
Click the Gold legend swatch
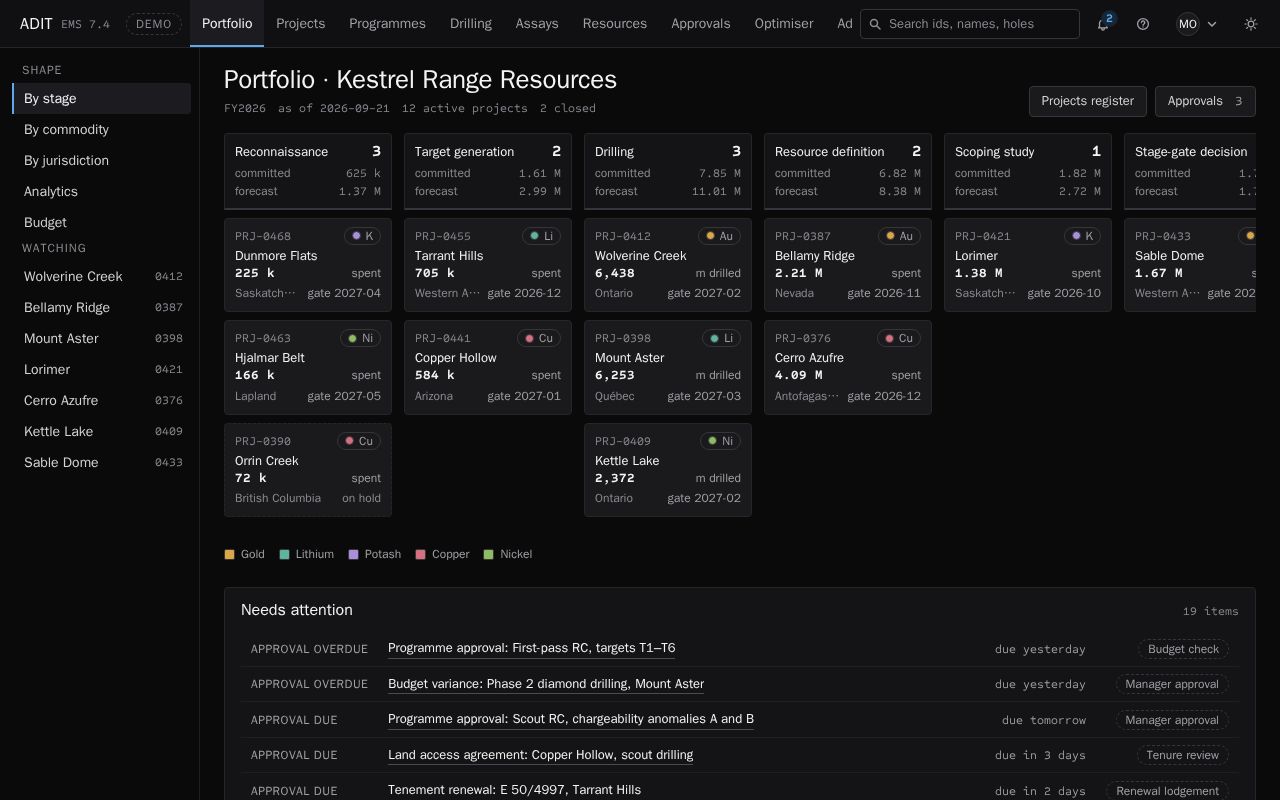(x=229, y=554)
